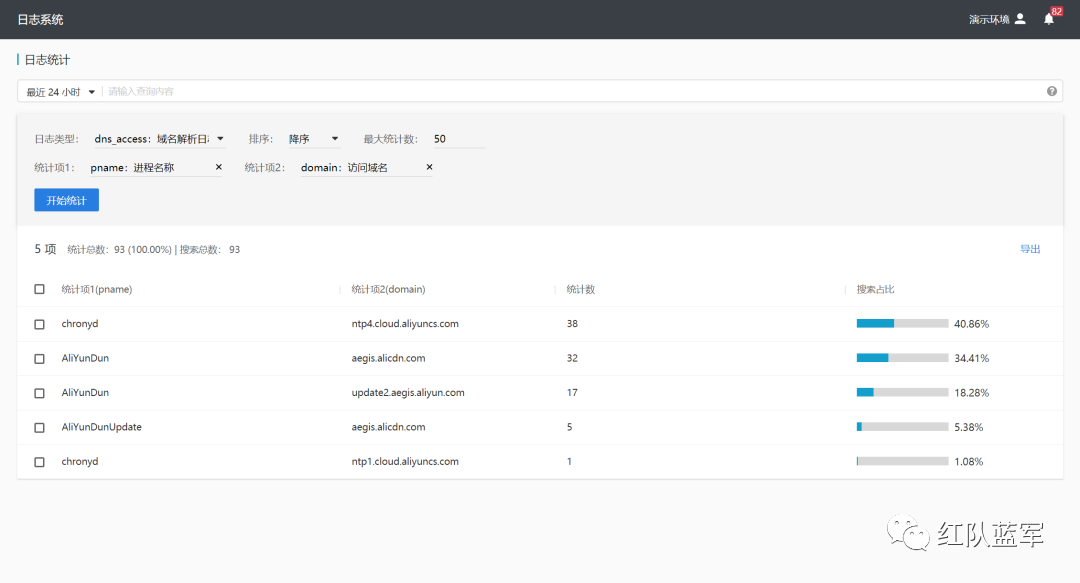Click the 最大统计数 field showing 50
This screenshot has width=1080, height=583.
459,139
